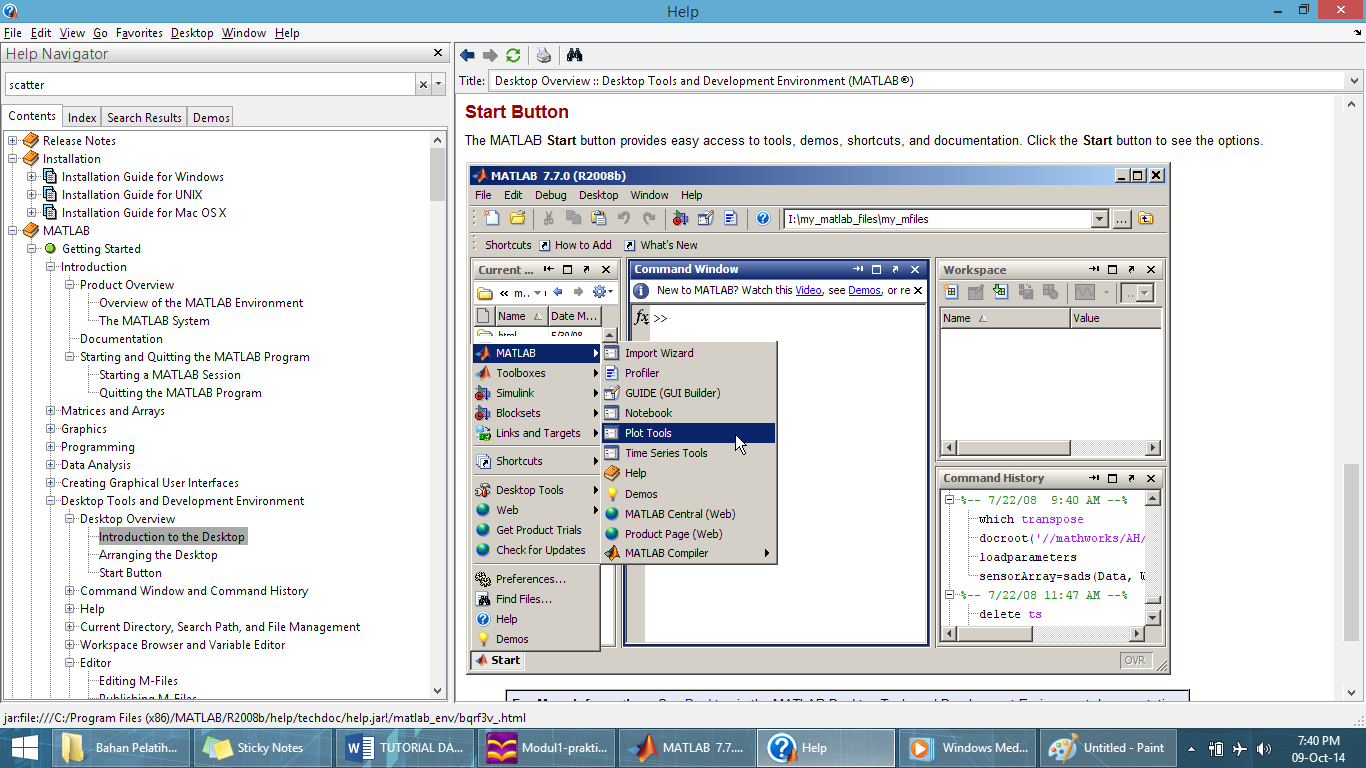Expand the Data Analysis node
This screenshot has height=768, width=1366.
(51, 465)
